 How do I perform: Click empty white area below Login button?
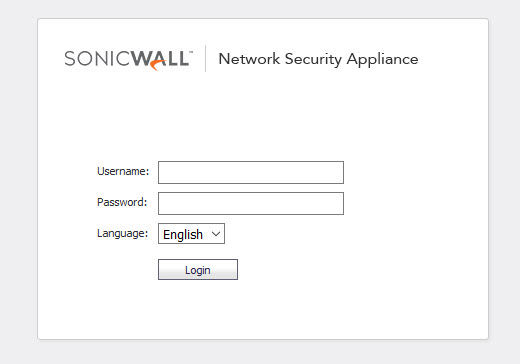[263, 310]
